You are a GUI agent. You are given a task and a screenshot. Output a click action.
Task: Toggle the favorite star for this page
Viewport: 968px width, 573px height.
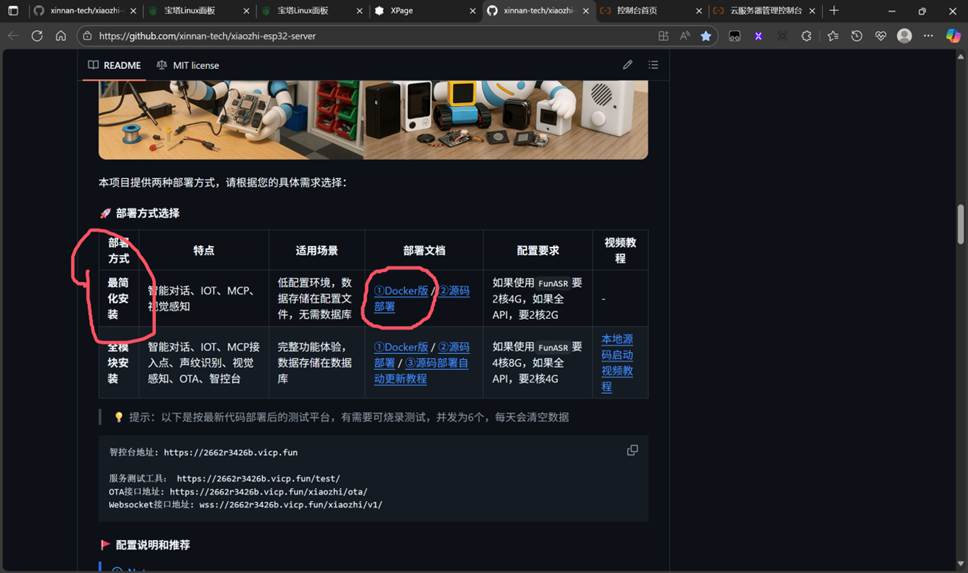coord(706,35)
